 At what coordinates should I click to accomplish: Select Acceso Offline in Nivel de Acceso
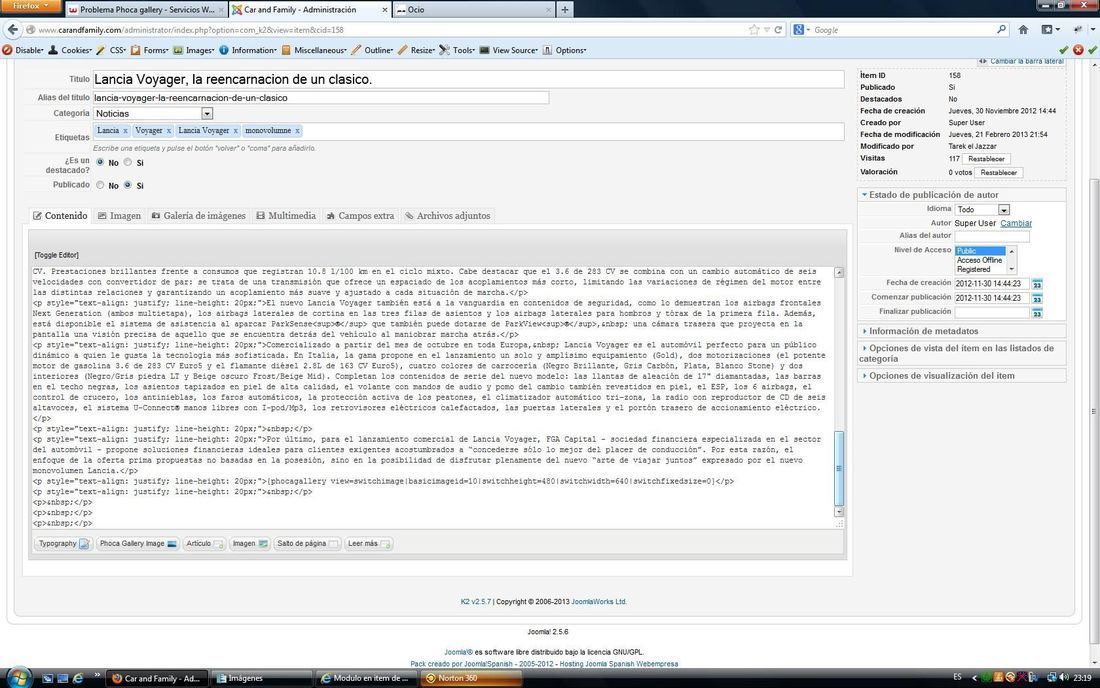click(x=979, y=260)
